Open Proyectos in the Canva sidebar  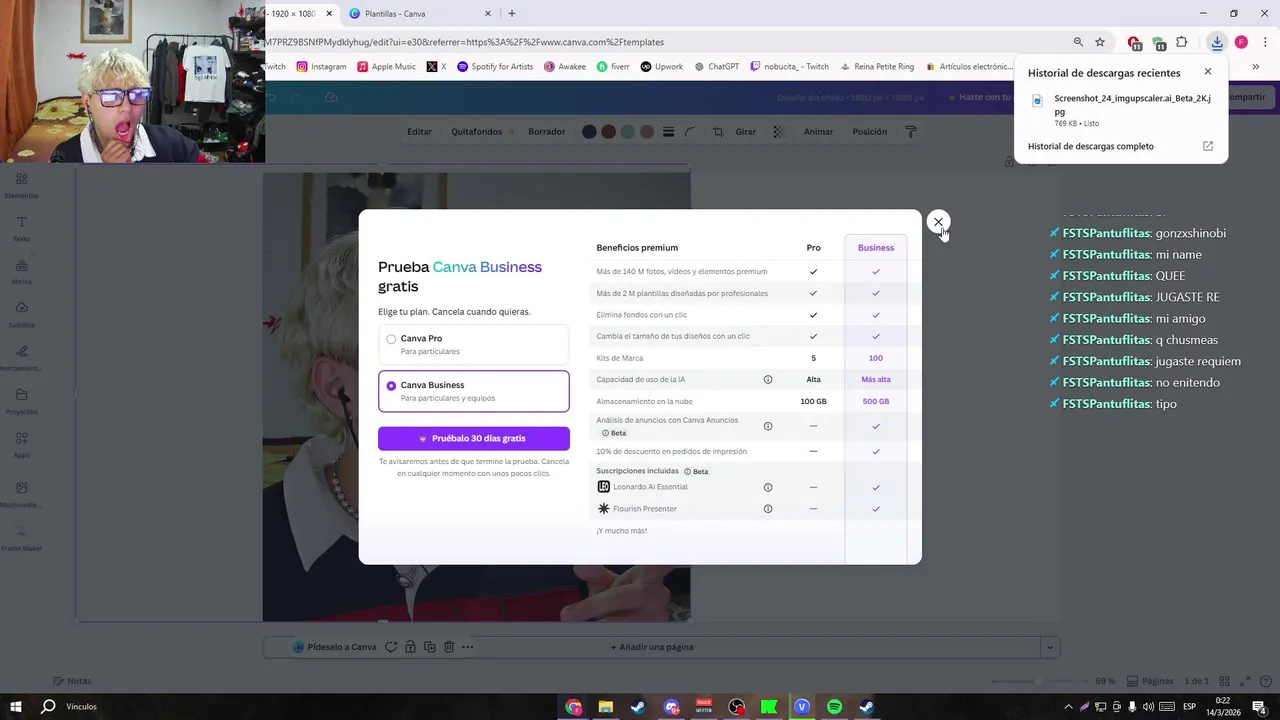pos(21,402)
